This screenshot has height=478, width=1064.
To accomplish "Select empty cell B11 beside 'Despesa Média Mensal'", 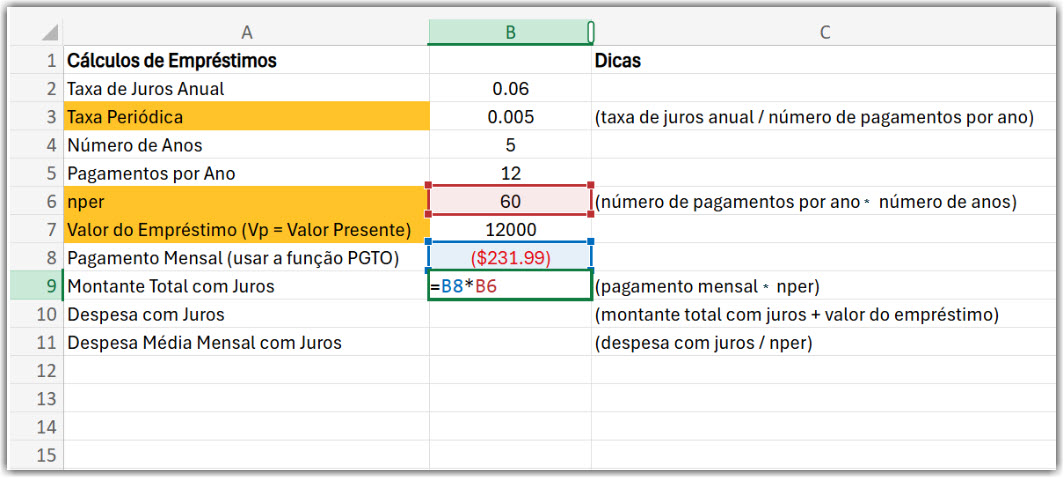I will click(510, 343).
